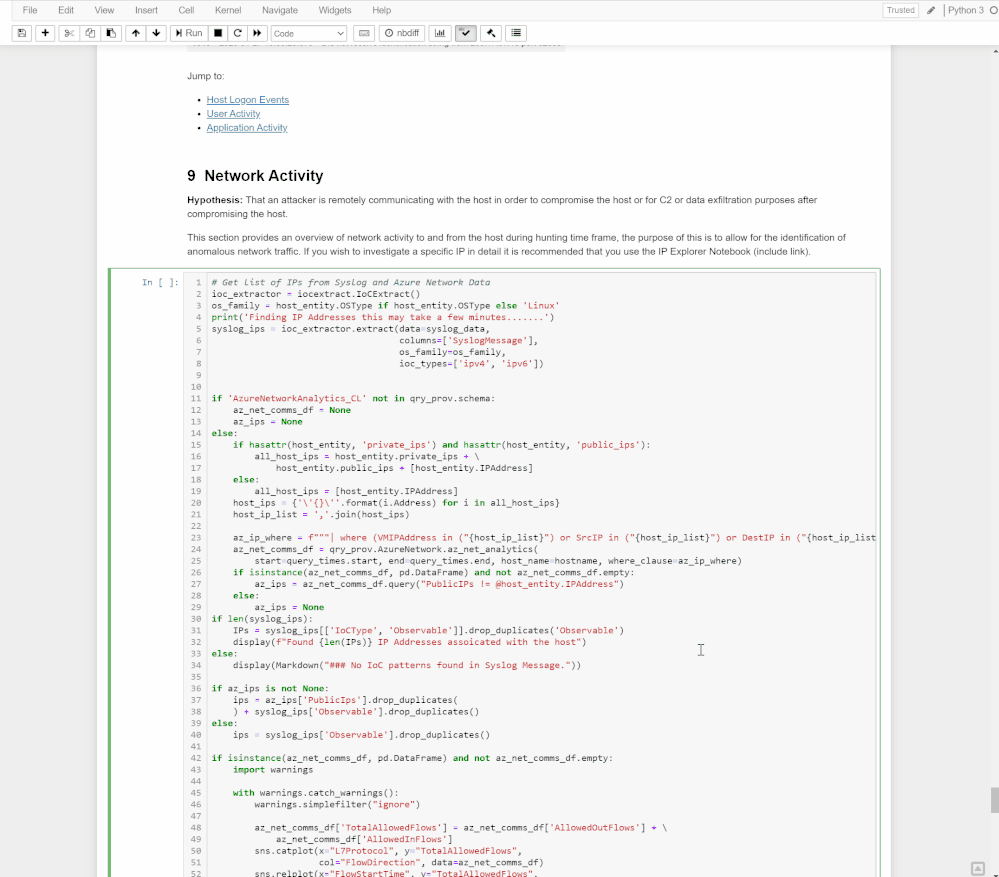Insert a new cell with the plus icon
The image size is (999, 877).
click(x=45, y=33)
